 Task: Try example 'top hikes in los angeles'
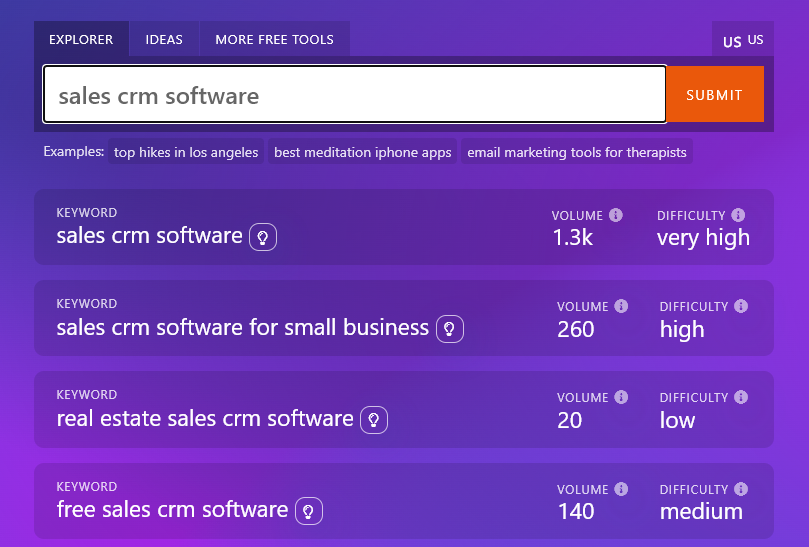(x=186, y=152)
